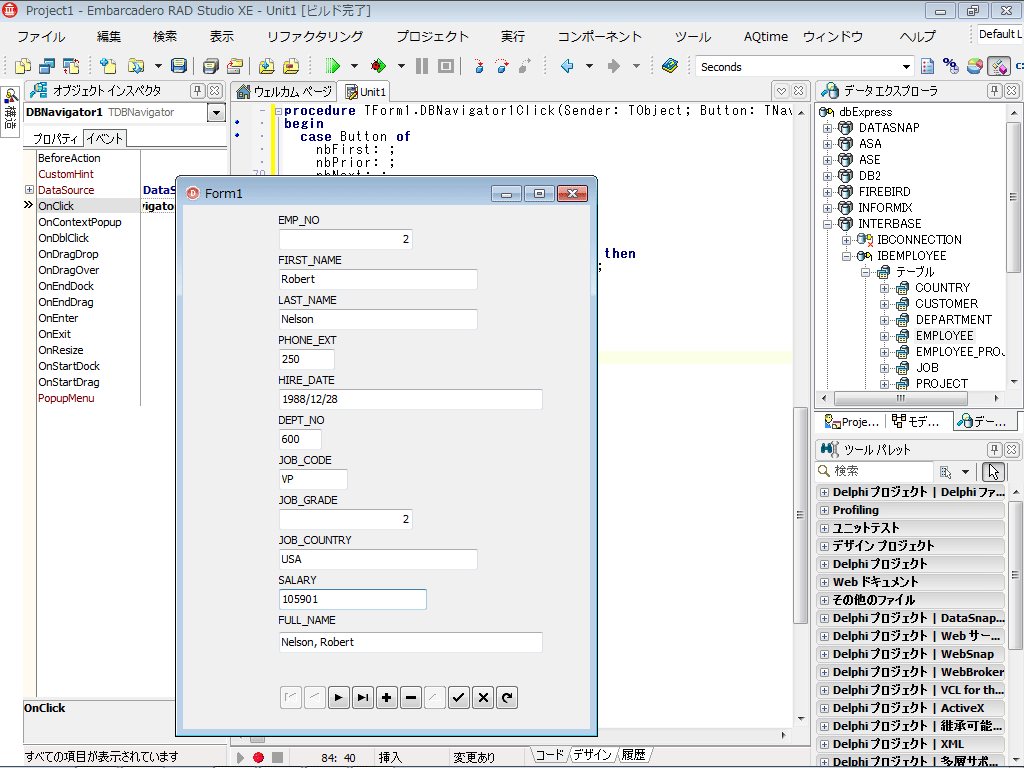Click the Back navigation blue arrow
1024x768 pixels.
(x=567, y=66)
